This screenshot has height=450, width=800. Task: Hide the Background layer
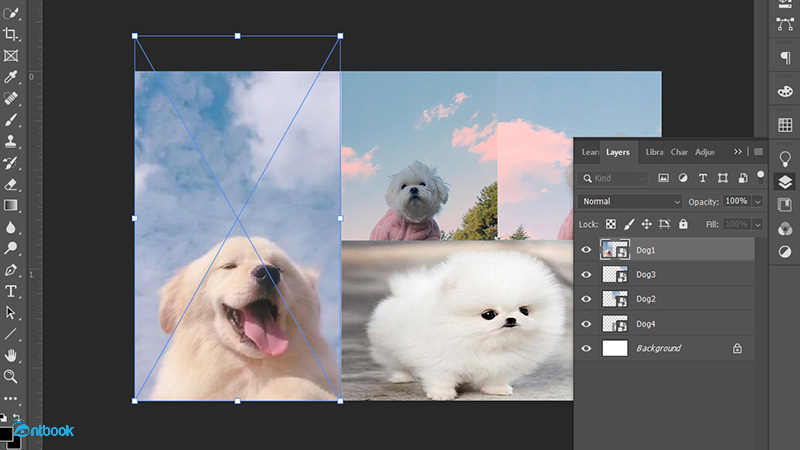(586, 348)
